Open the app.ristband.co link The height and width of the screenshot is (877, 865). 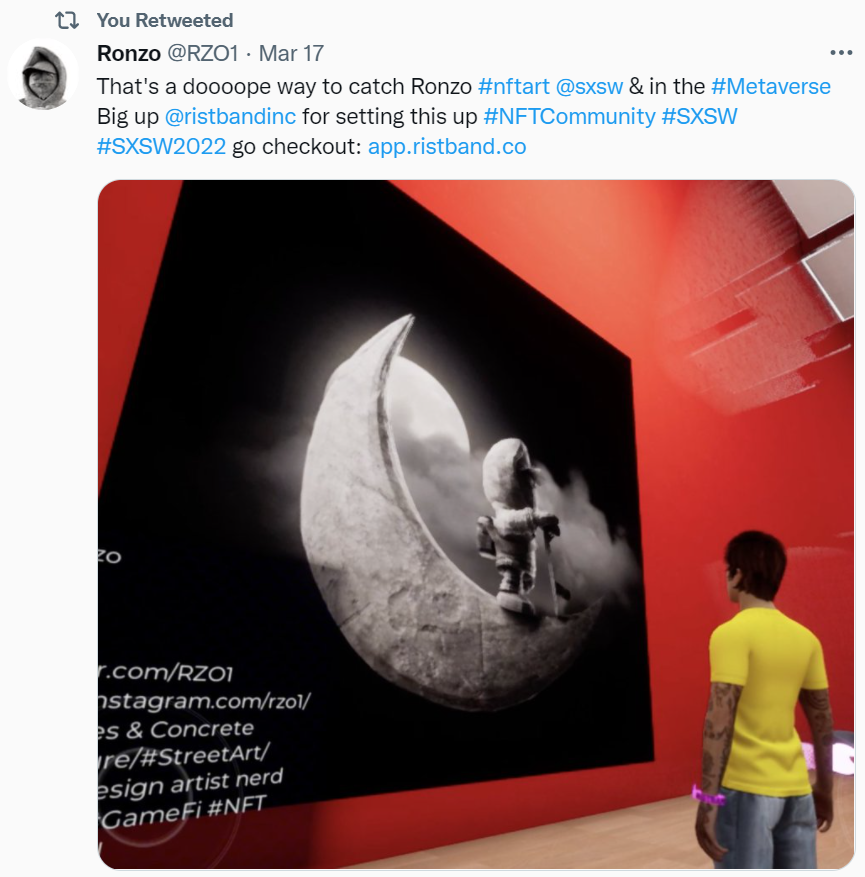point(447,147)
